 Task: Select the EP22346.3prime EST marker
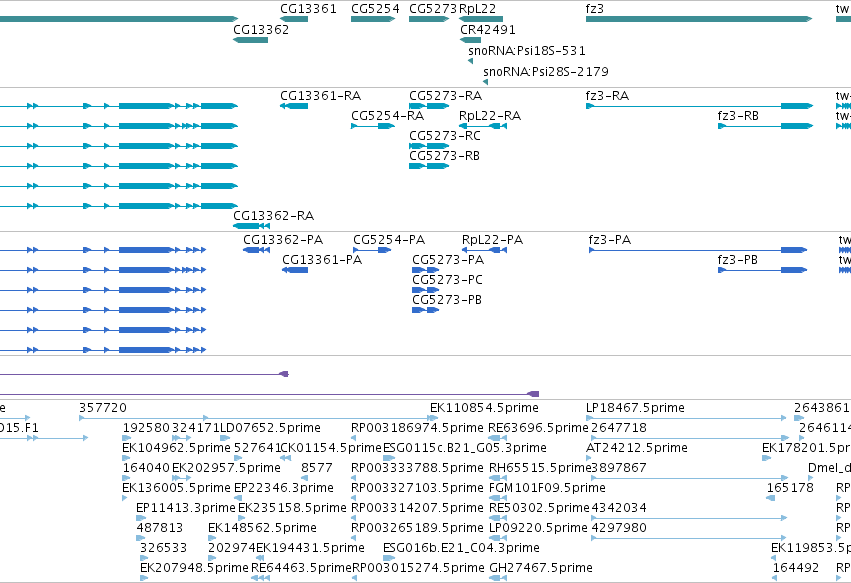click(x=239, y=498)
